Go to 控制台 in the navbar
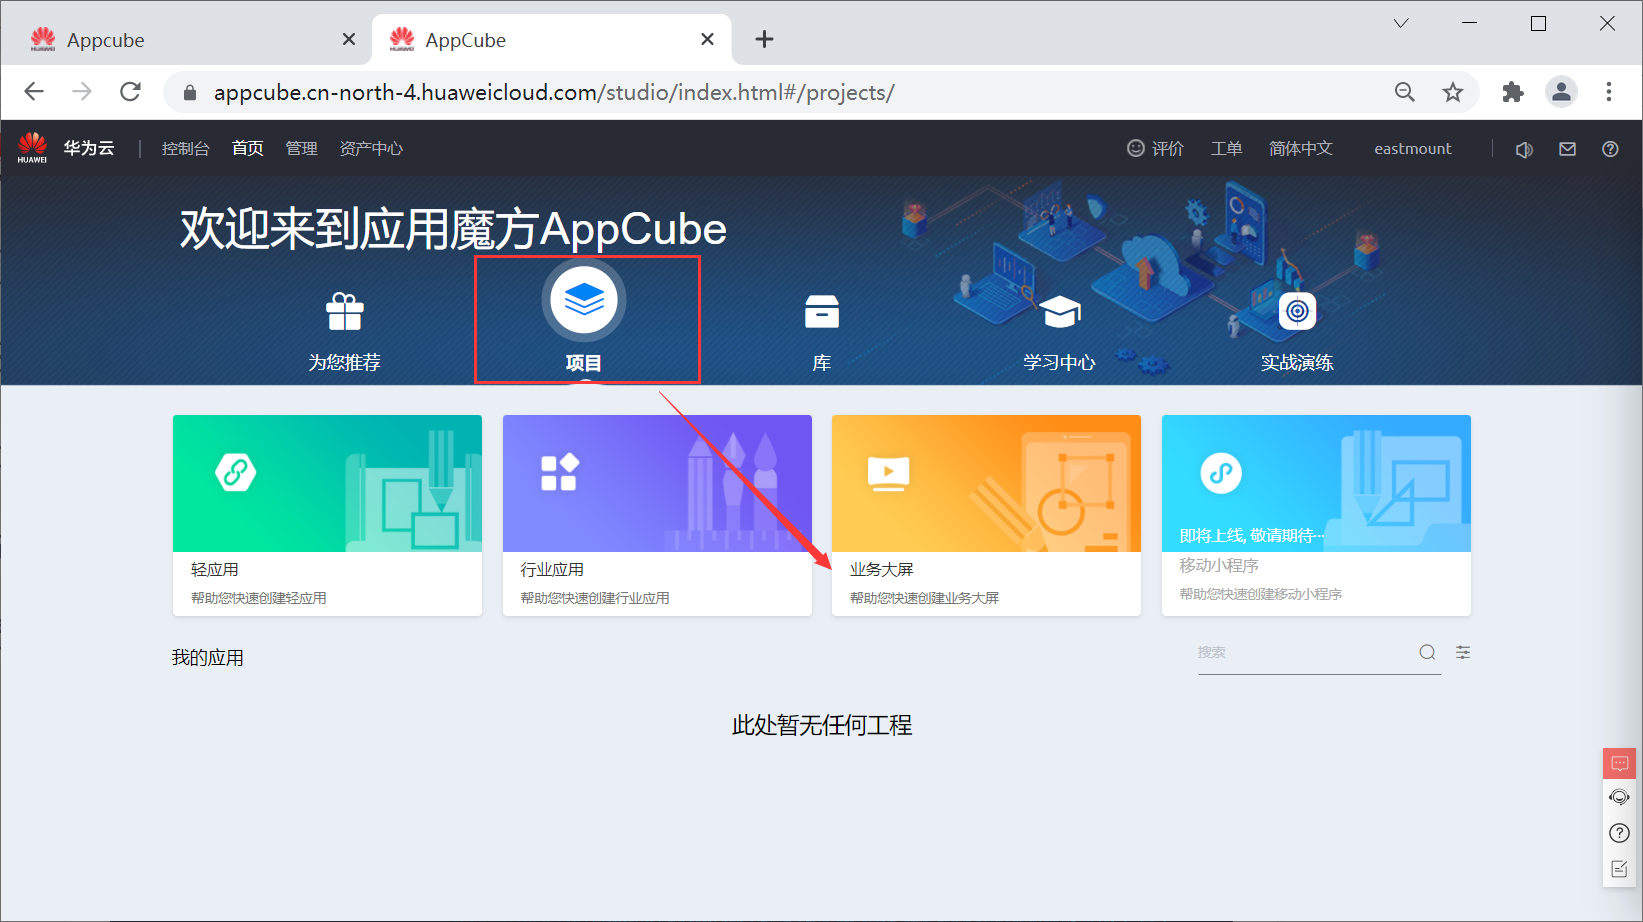 click(x=186, y=149)
